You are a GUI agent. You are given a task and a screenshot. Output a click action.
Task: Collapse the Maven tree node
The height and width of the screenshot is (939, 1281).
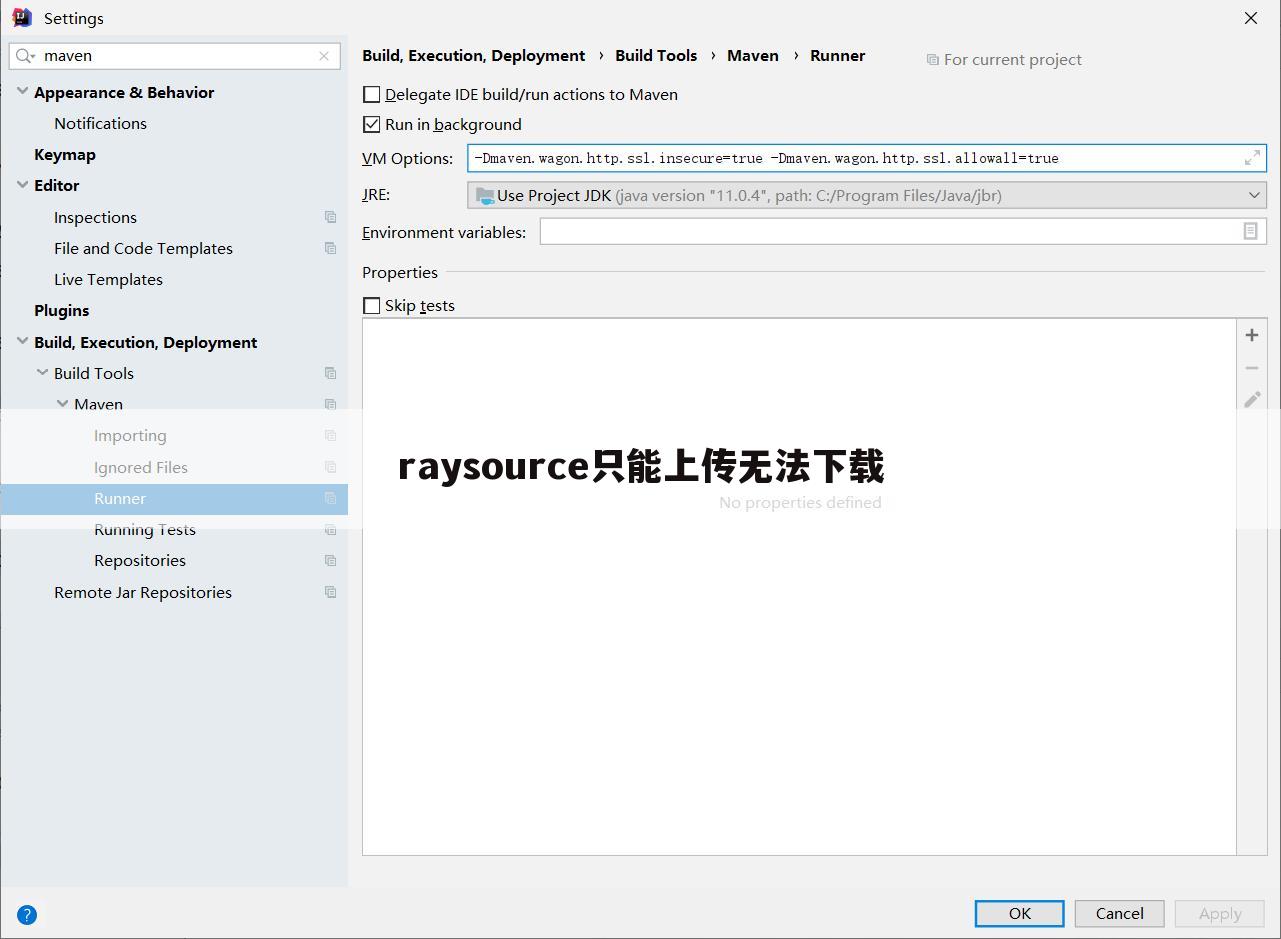[62, 404]
